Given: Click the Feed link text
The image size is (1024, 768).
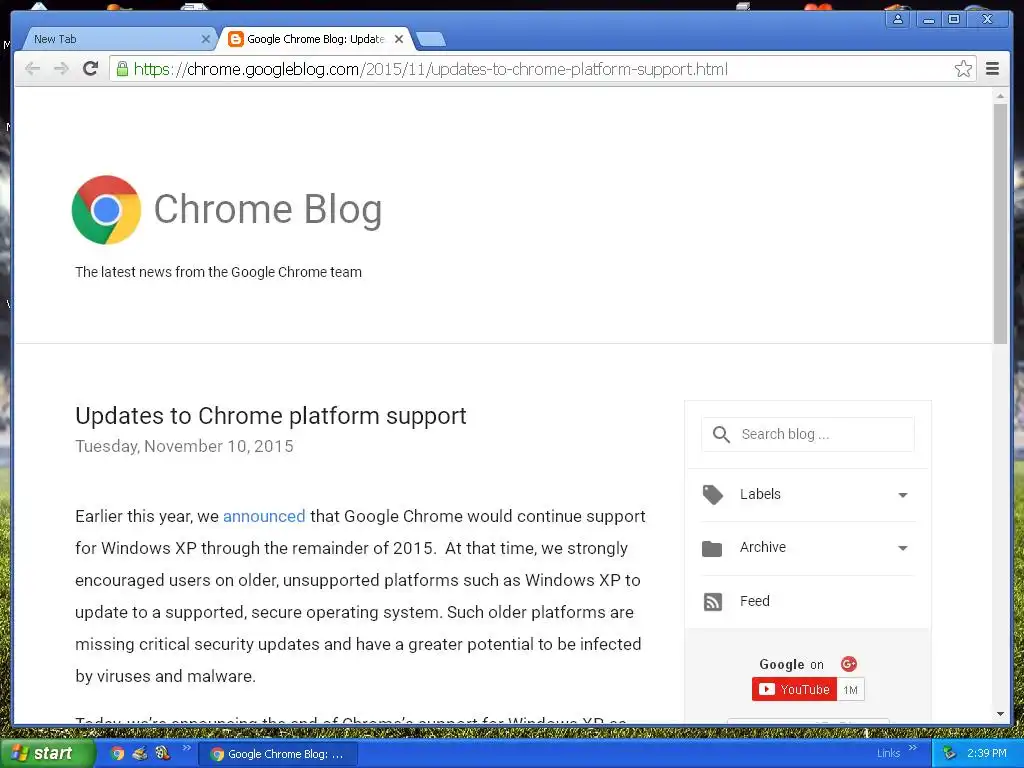Looking at the screenshot, I should (x=755, y=601).
